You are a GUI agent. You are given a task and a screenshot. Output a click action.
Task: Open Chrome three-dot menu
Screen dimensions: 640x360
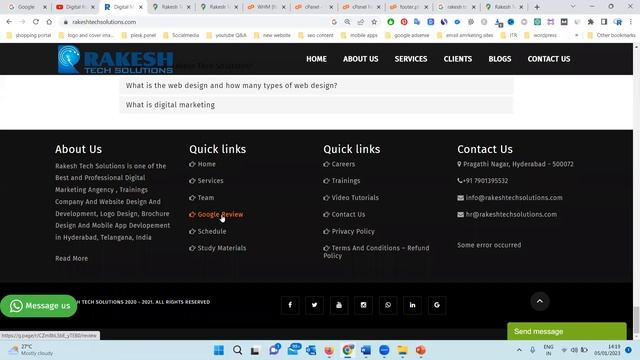tap(631, 22)
